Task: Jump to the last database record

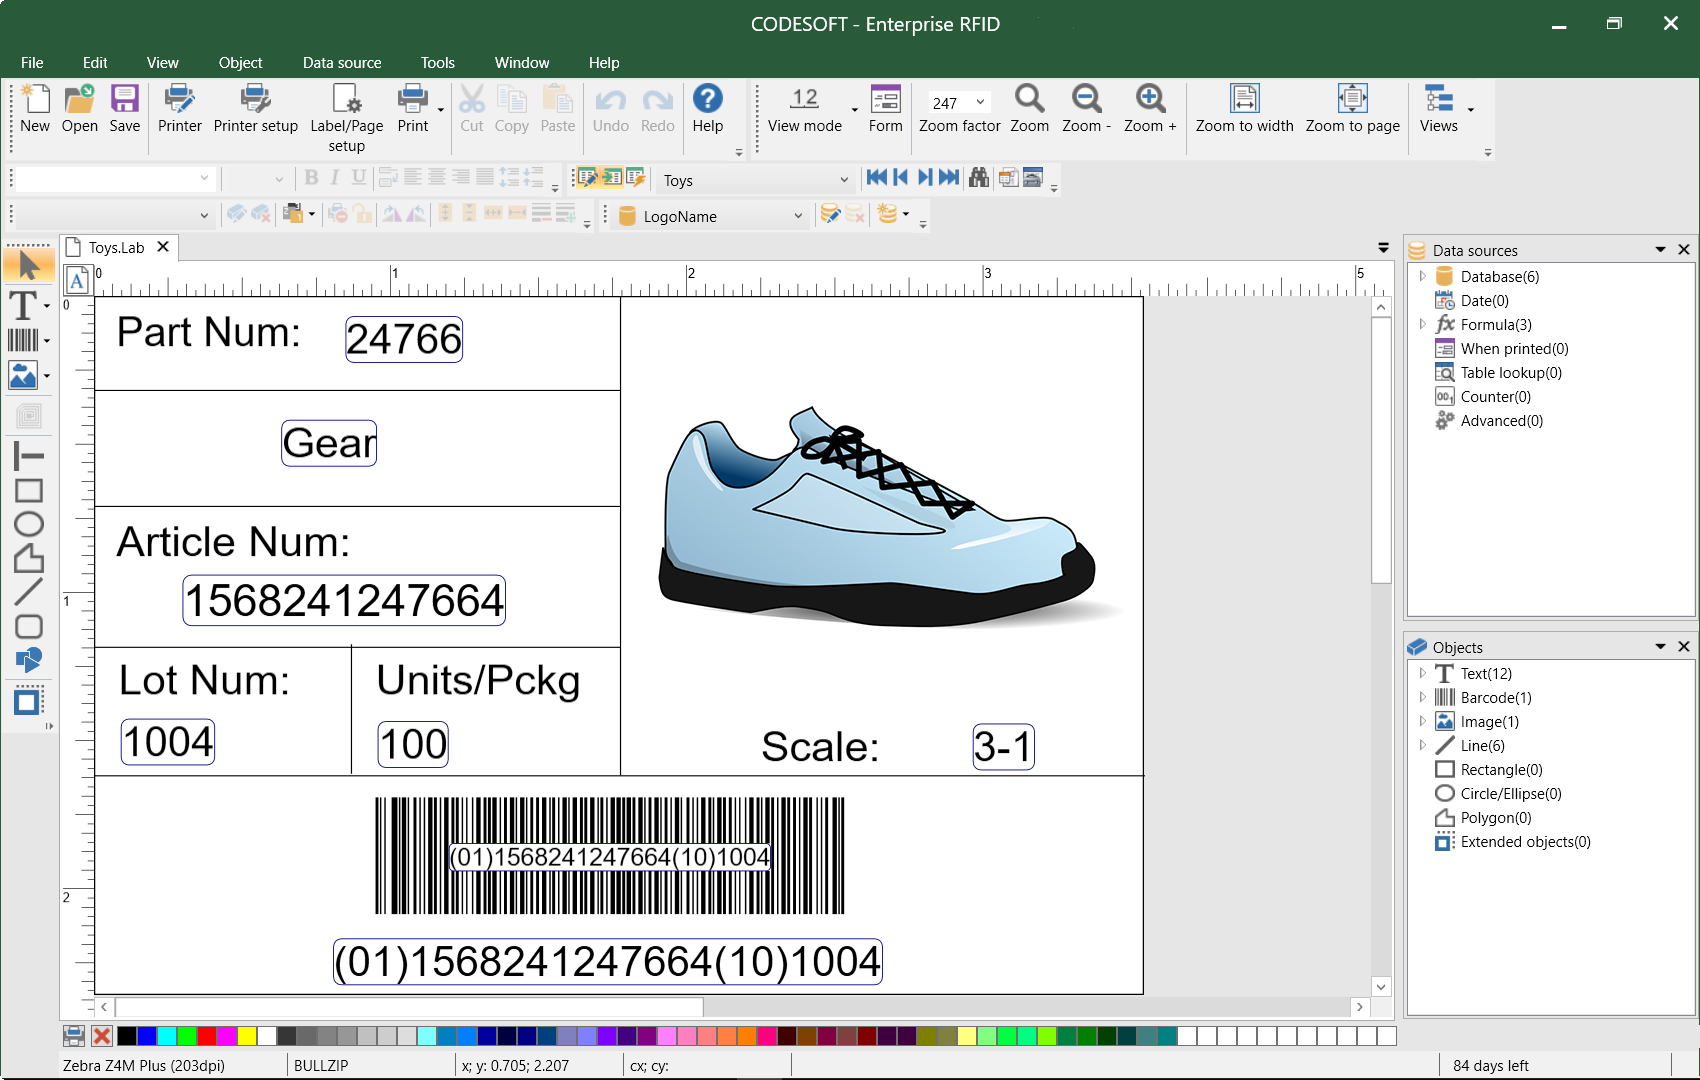Action: tap(948, 177)
